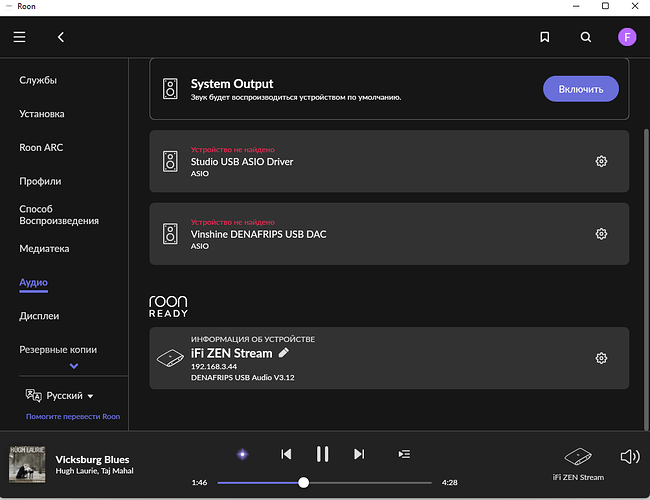
Task: Enable System Output with Включить button
Action: click(580, 89)
